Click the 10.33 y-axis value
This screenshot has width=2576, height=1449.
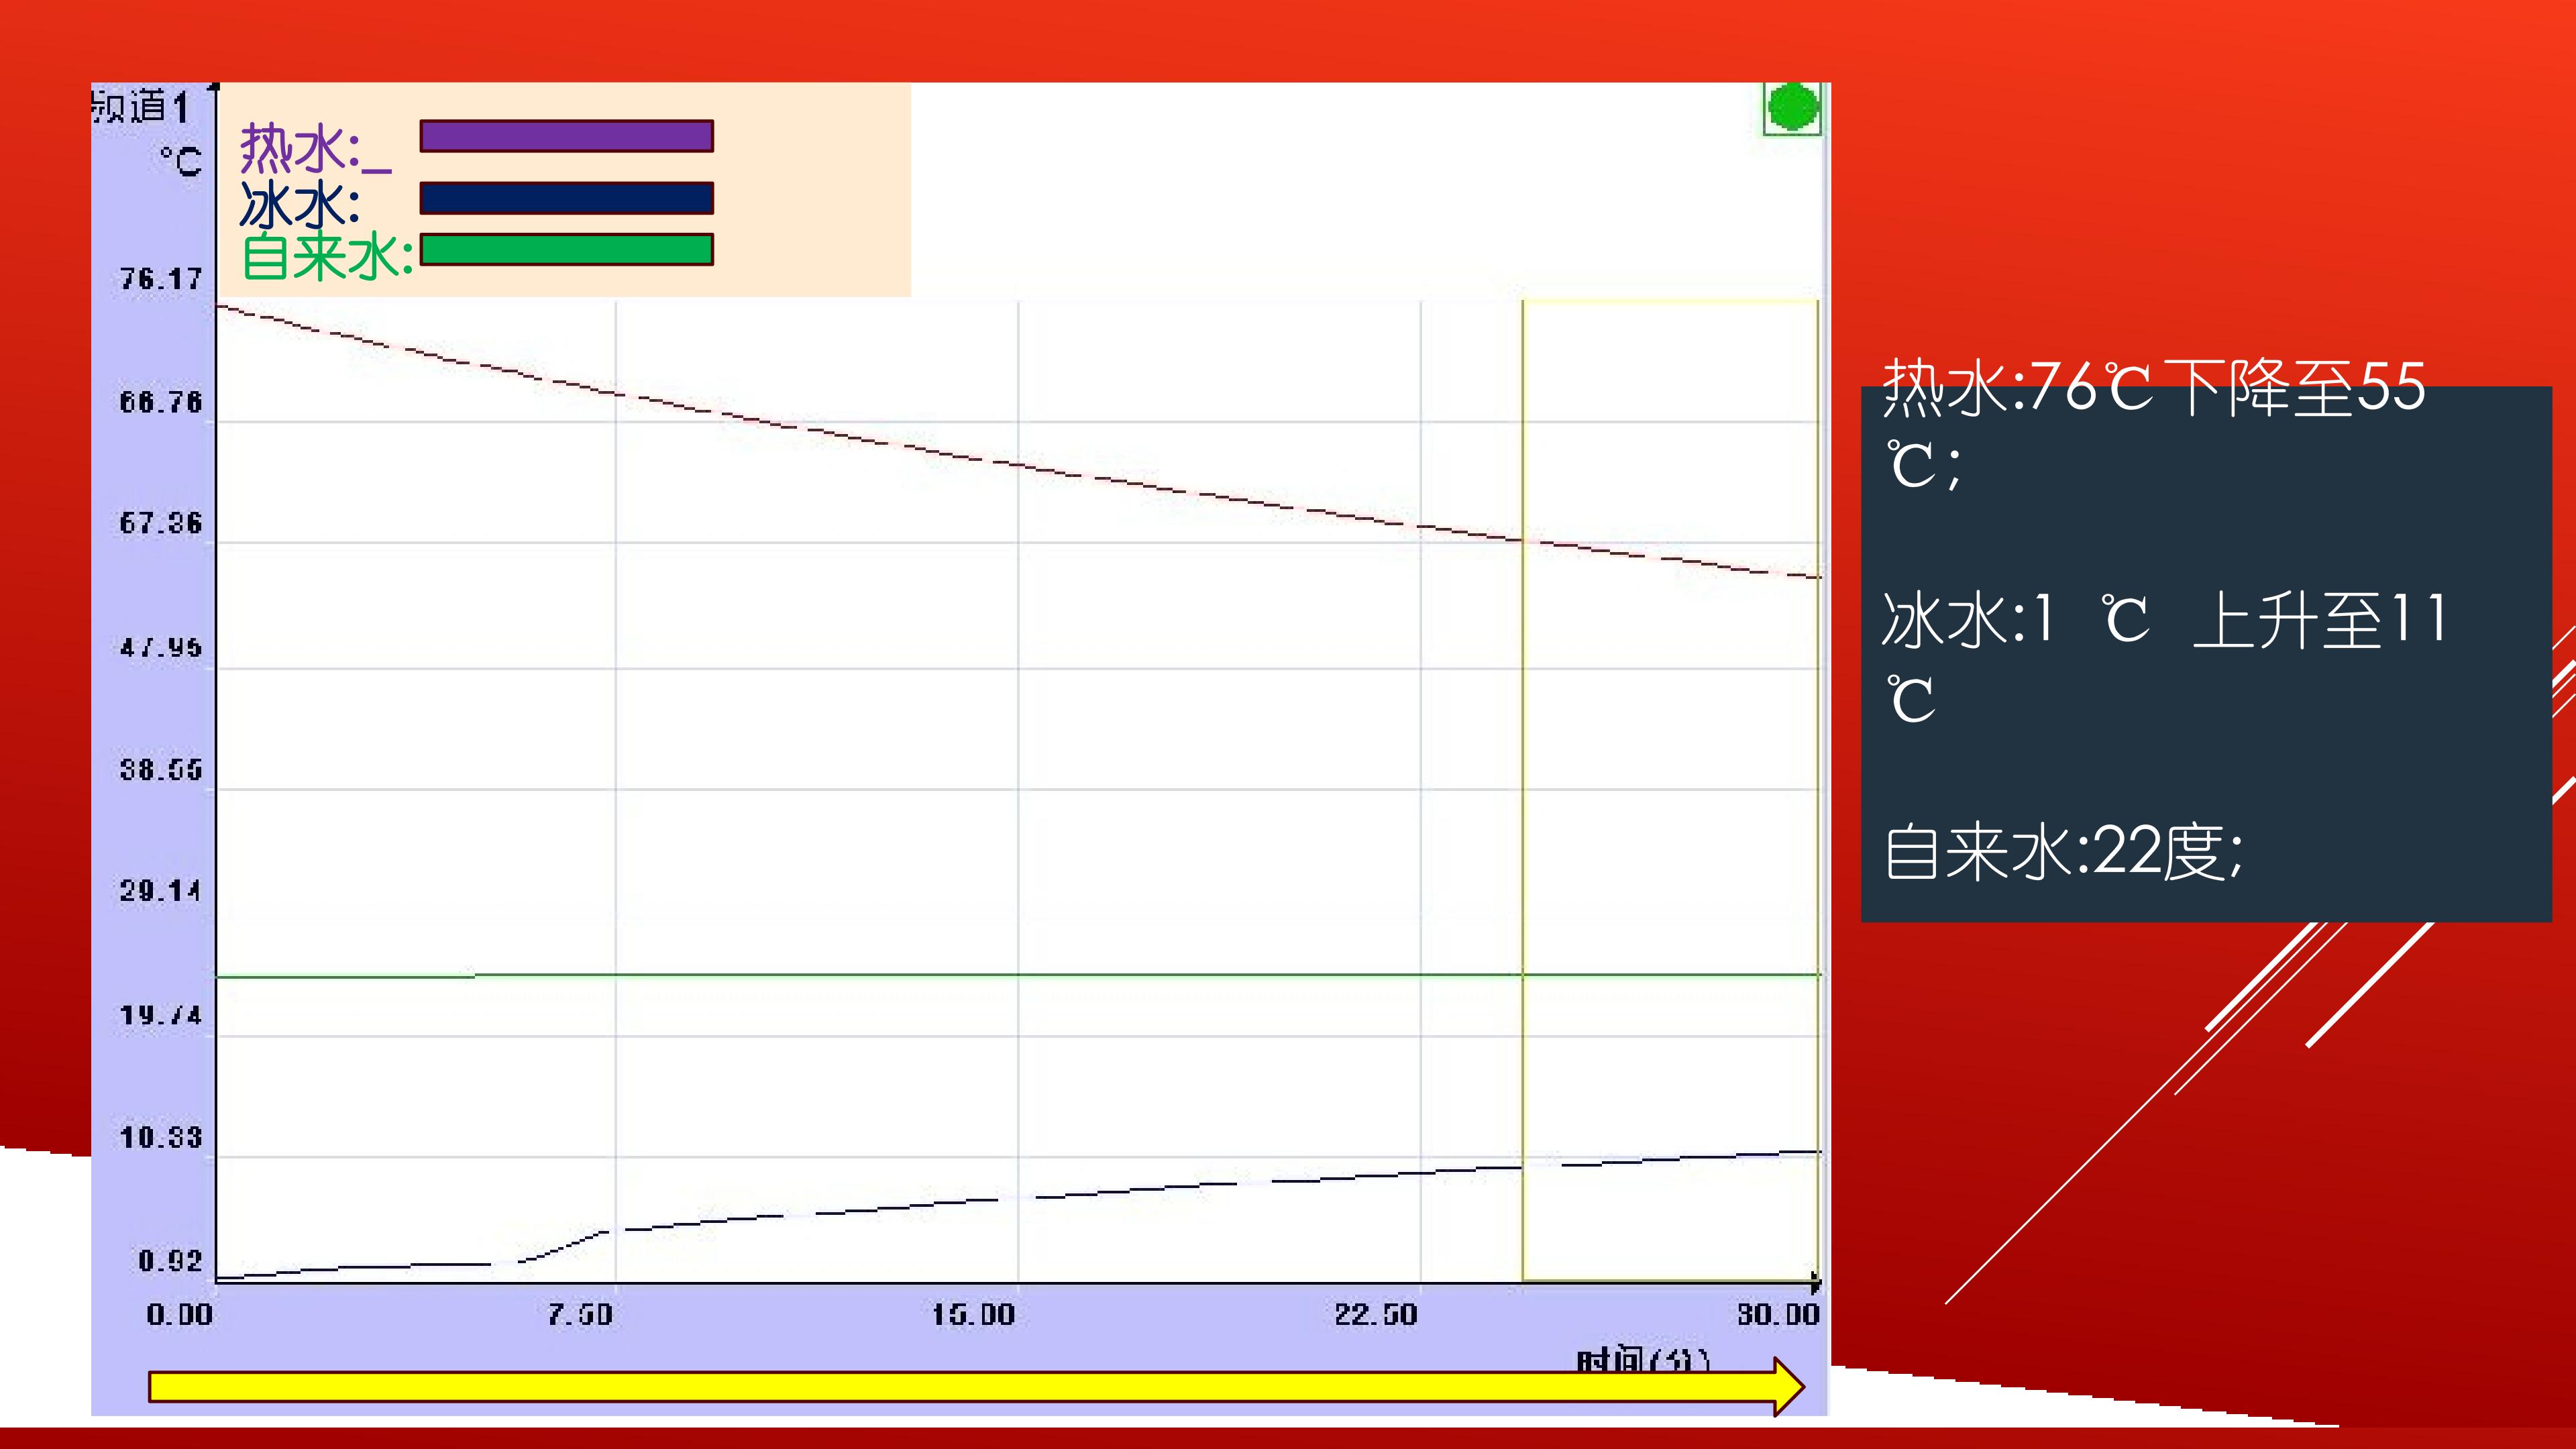[161, 1138]
